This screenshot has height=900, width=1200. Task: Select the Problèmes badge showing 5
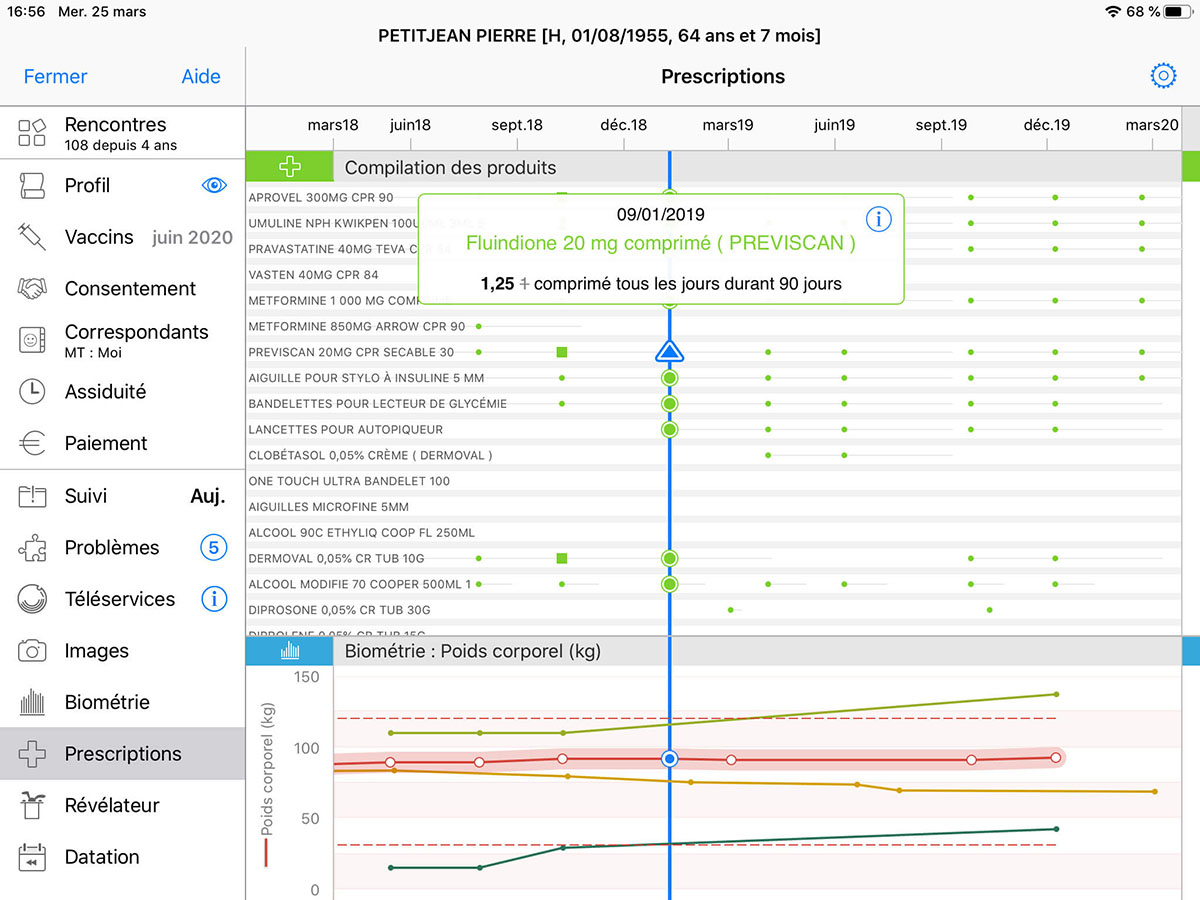coord(214,548)
